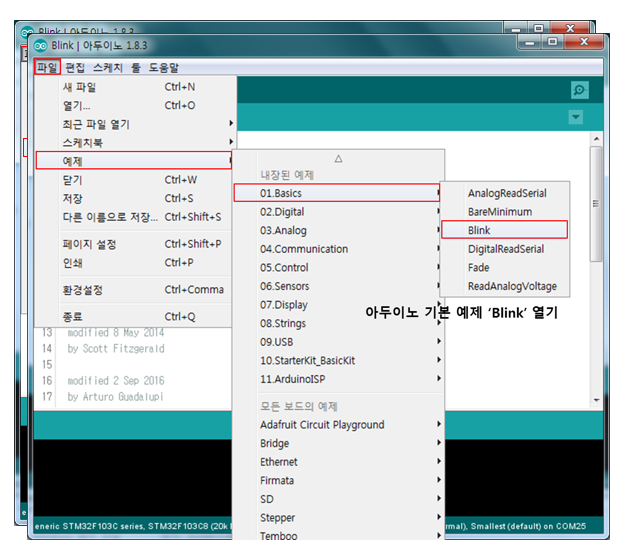Click code line 'modified 8 May 2014'
The width and height of the screenshot is (624, 546).
(x=116, y=332)
